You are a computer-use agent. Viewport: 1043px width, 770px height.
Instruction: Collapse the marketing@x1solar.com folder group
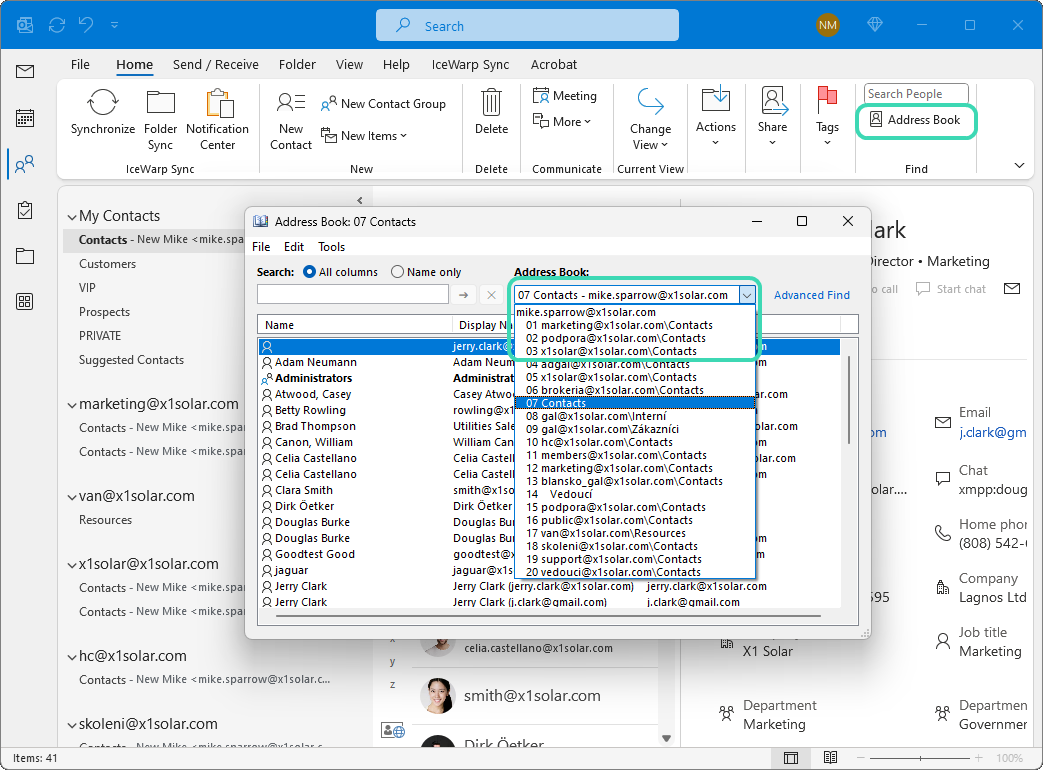point(71,404)
